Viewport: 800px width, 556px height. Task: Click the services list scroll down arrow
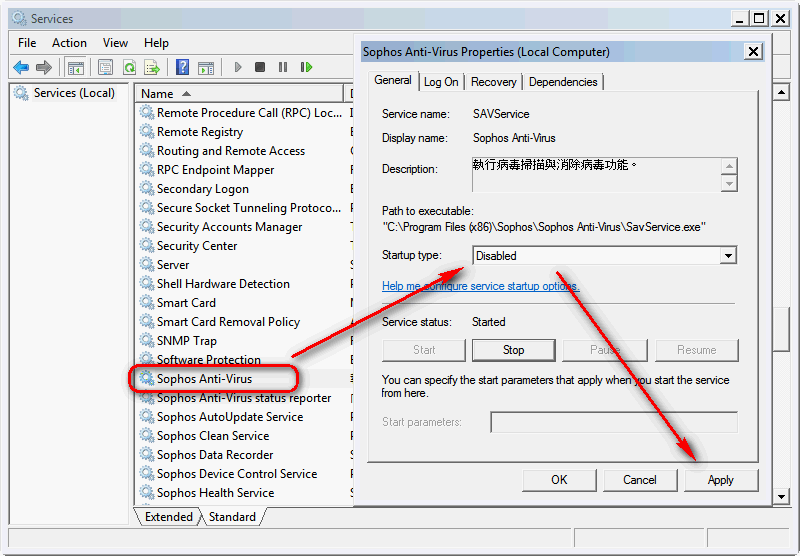pyautogui.click(x=781, y=496)
